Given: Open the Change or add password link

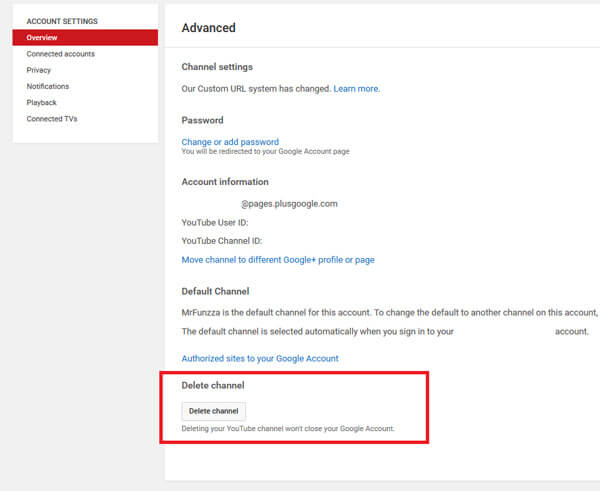Looking at the screenshot, I should [230, 142].
